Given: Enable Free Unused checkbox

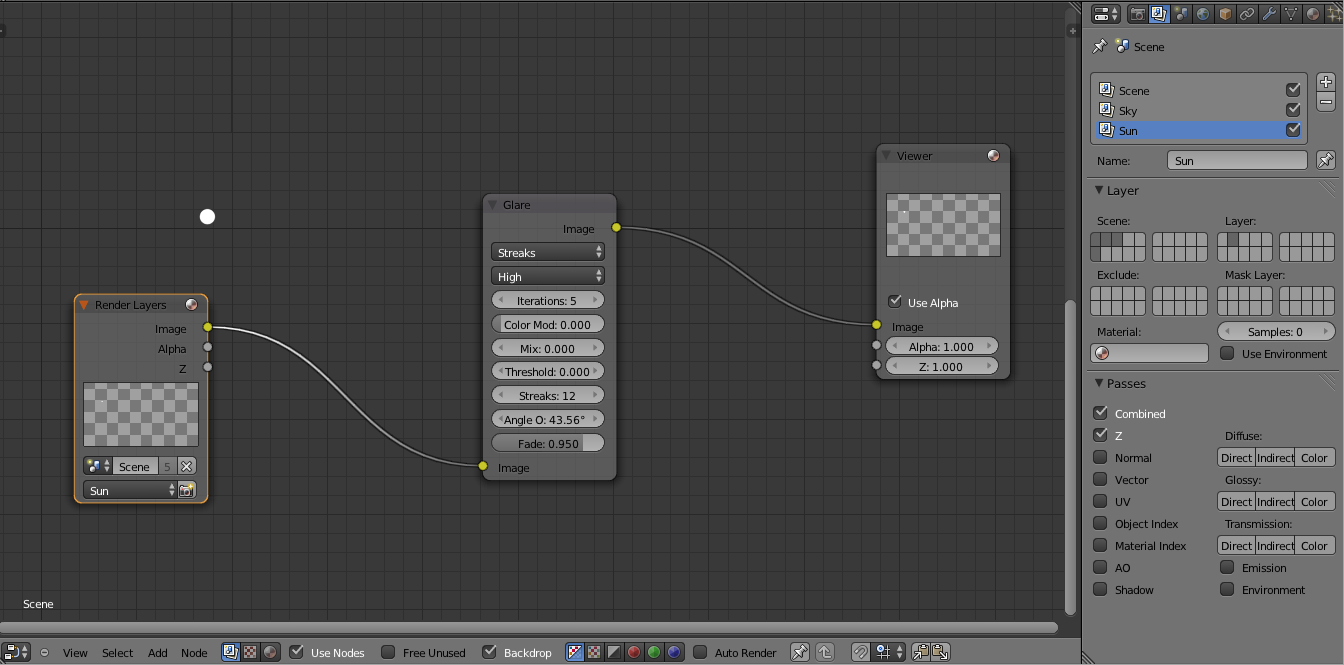Looking at the screenshot, I should pos(388,652).
